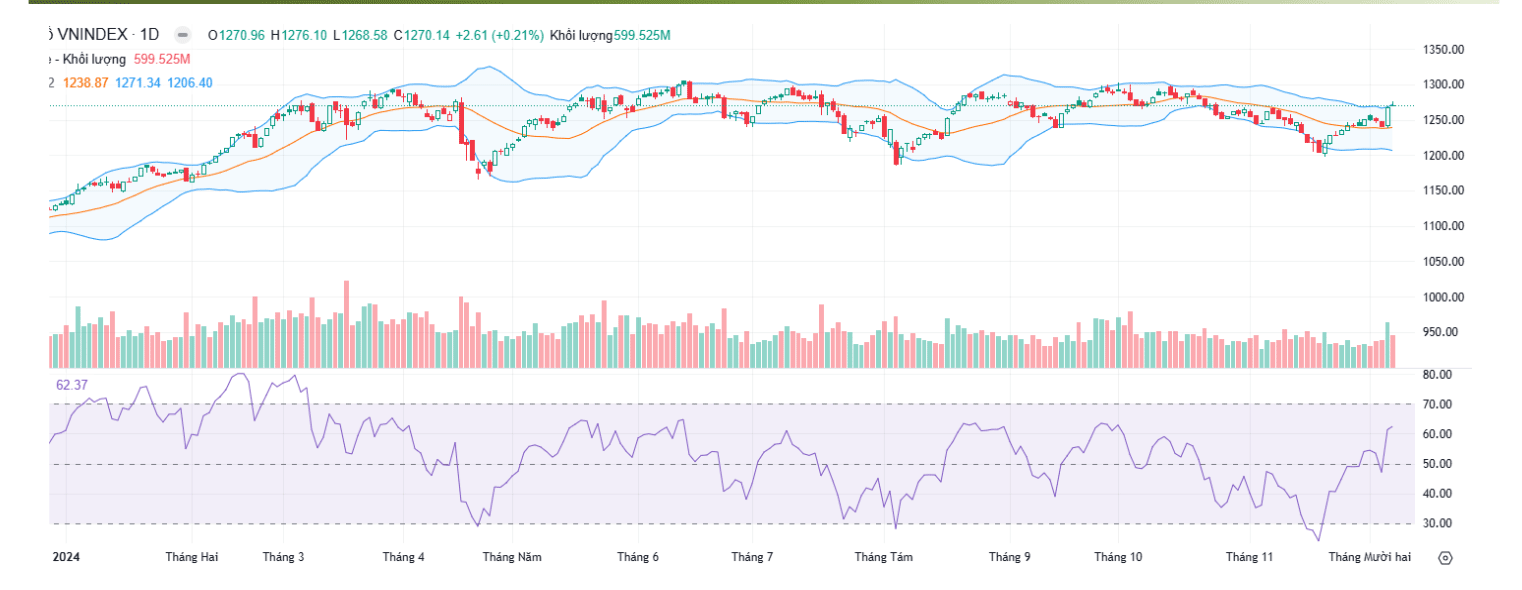Click the 1100.00 price scale label
Viewport: 1522px width, 590px height.
click(1443, 226)
